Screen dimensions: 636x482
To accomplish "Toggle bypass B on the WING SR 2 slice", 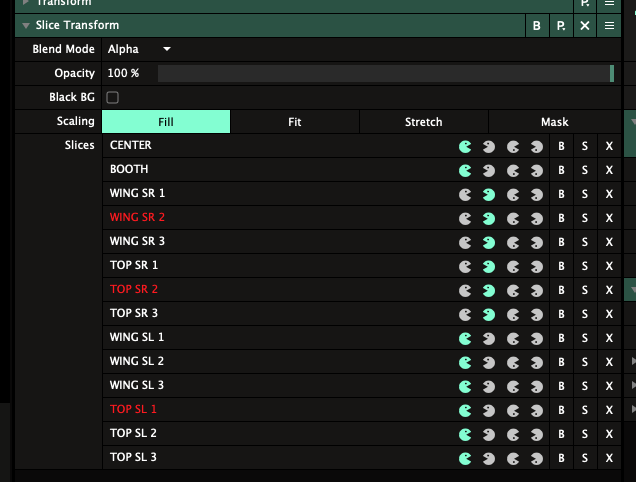I will pyautogui.click(x=561, y=218).
